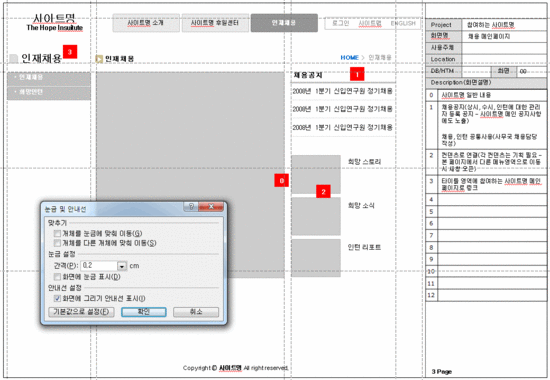Click the Location label cell
This screenshot has width=550, height=380.
443,59
